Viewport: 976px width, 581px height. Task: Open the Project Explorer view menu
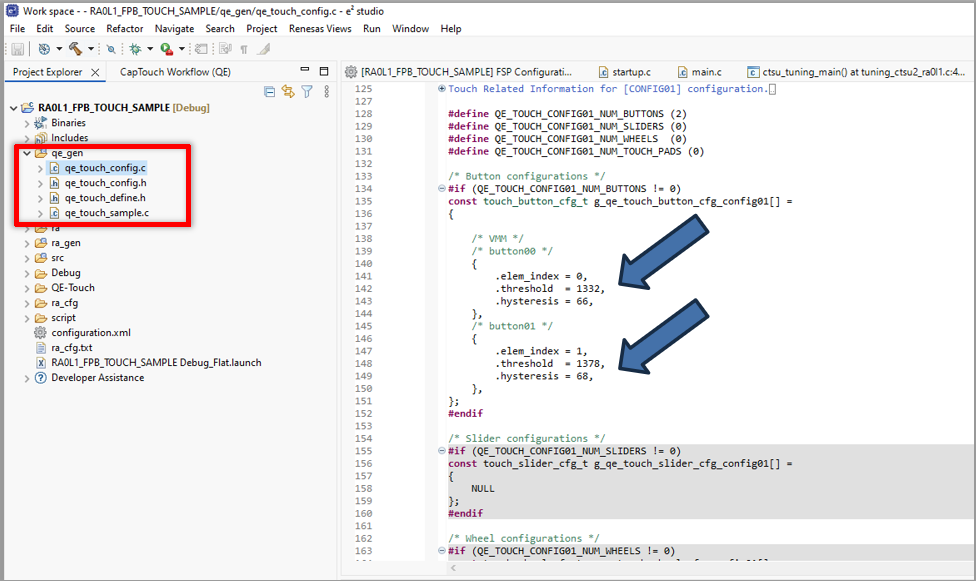click(326, 92)
